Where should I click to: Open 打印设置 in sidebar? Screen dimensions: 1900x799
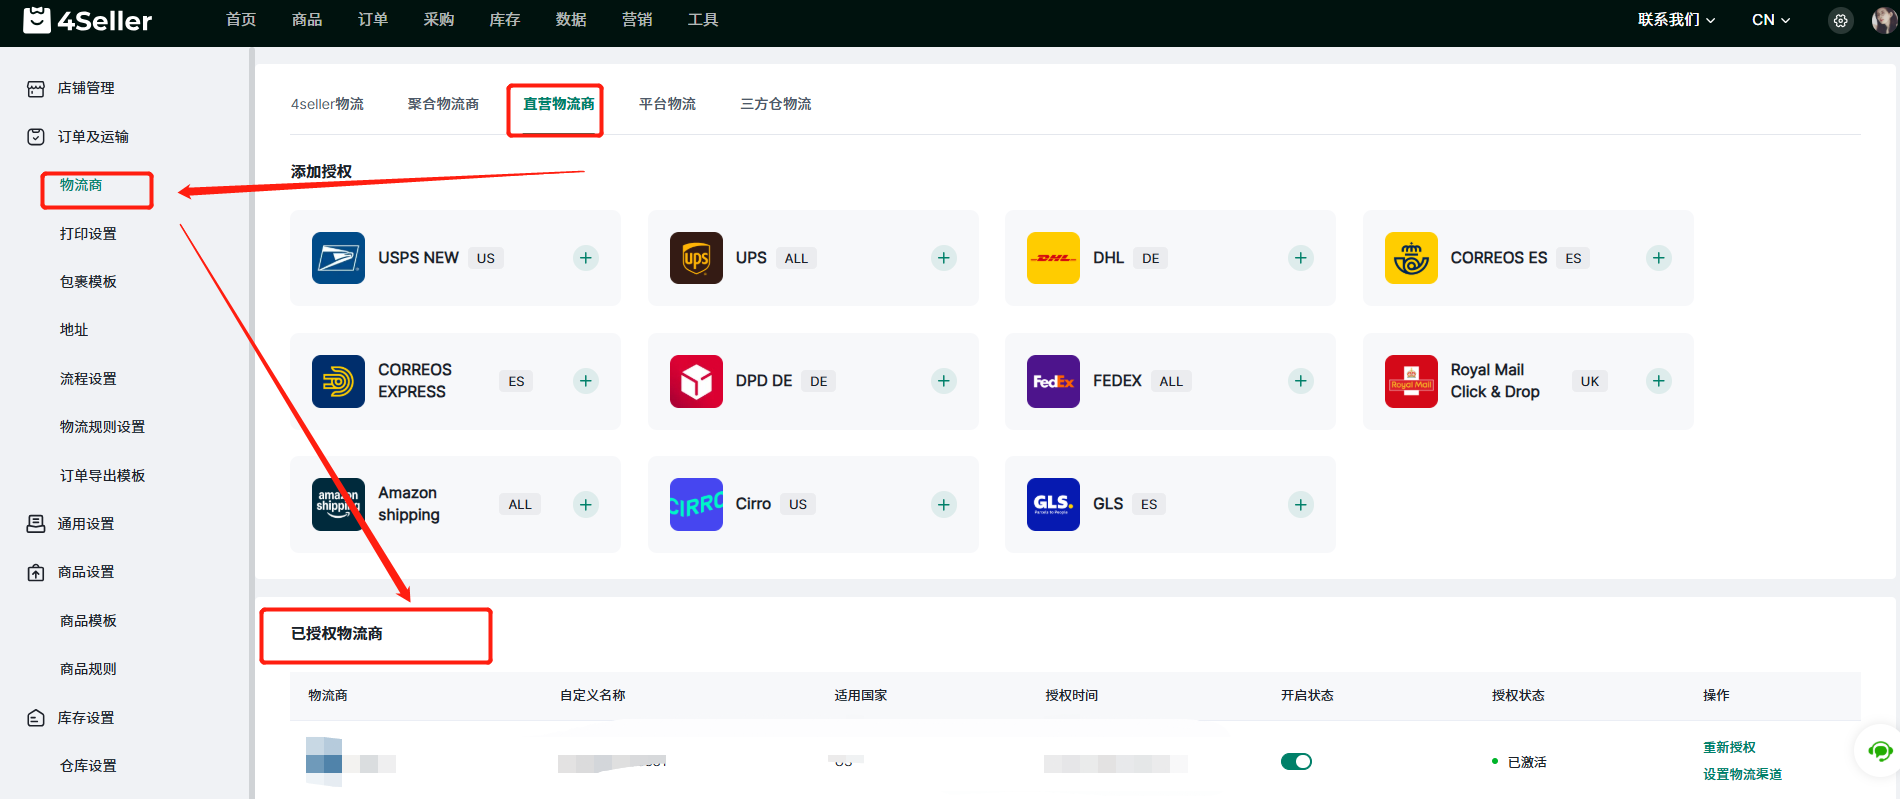(x=88, y=234)
